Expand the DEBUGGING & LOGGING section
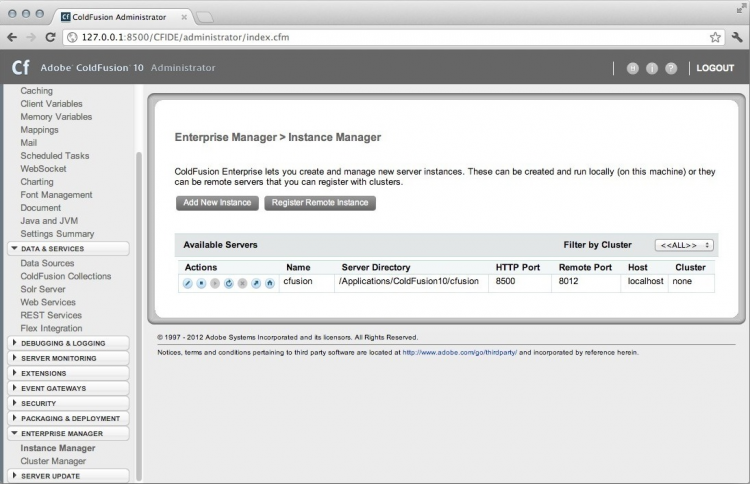The height and width of the screenshot is (484, 750). pos(68,343)
